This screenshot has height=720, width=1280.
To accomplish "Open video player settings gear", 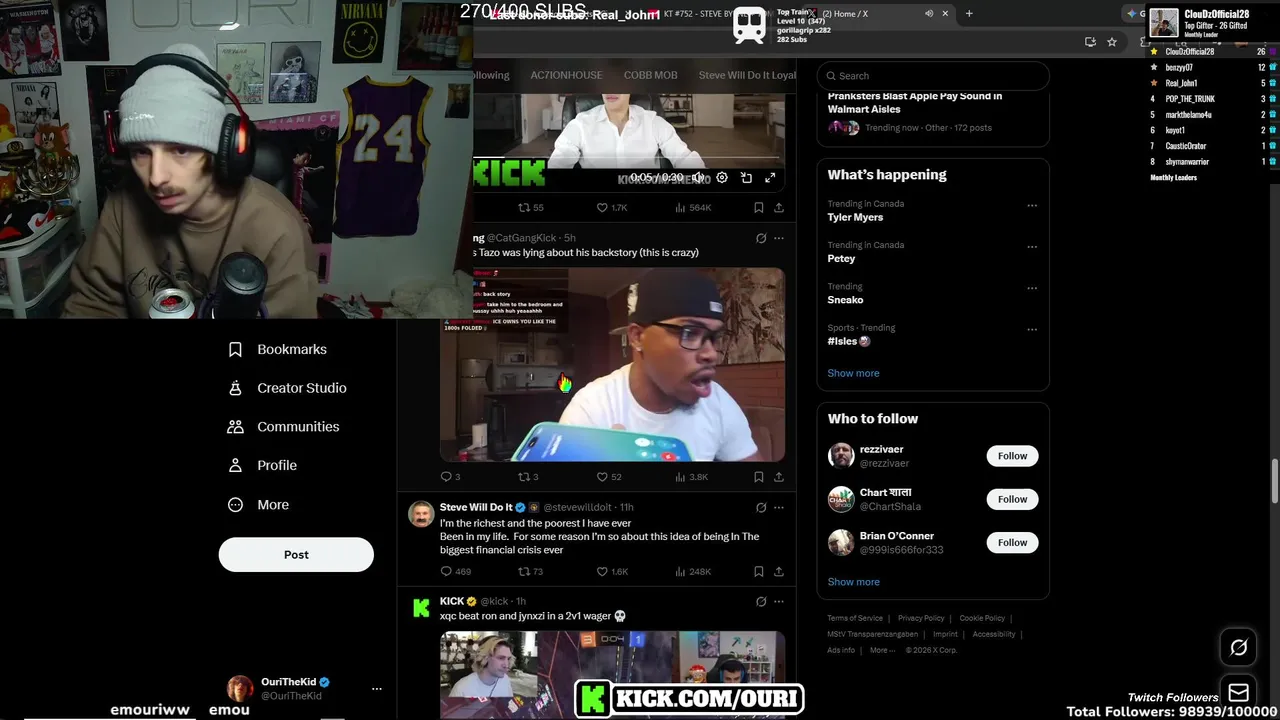I will [722, 177].
